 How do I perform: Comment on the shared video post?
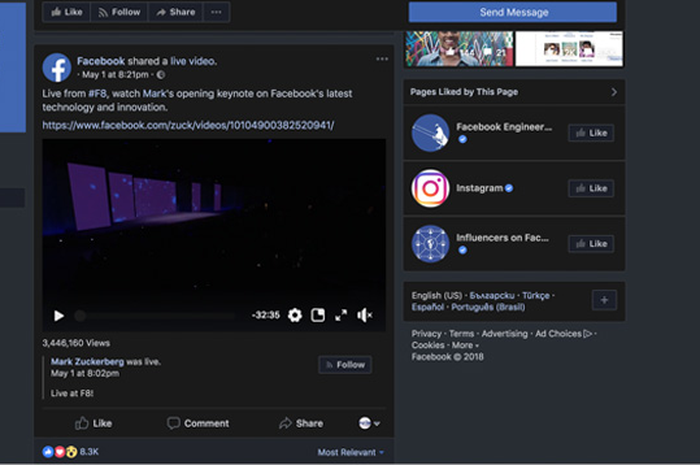pyautogui.click(x=198, y=423)
